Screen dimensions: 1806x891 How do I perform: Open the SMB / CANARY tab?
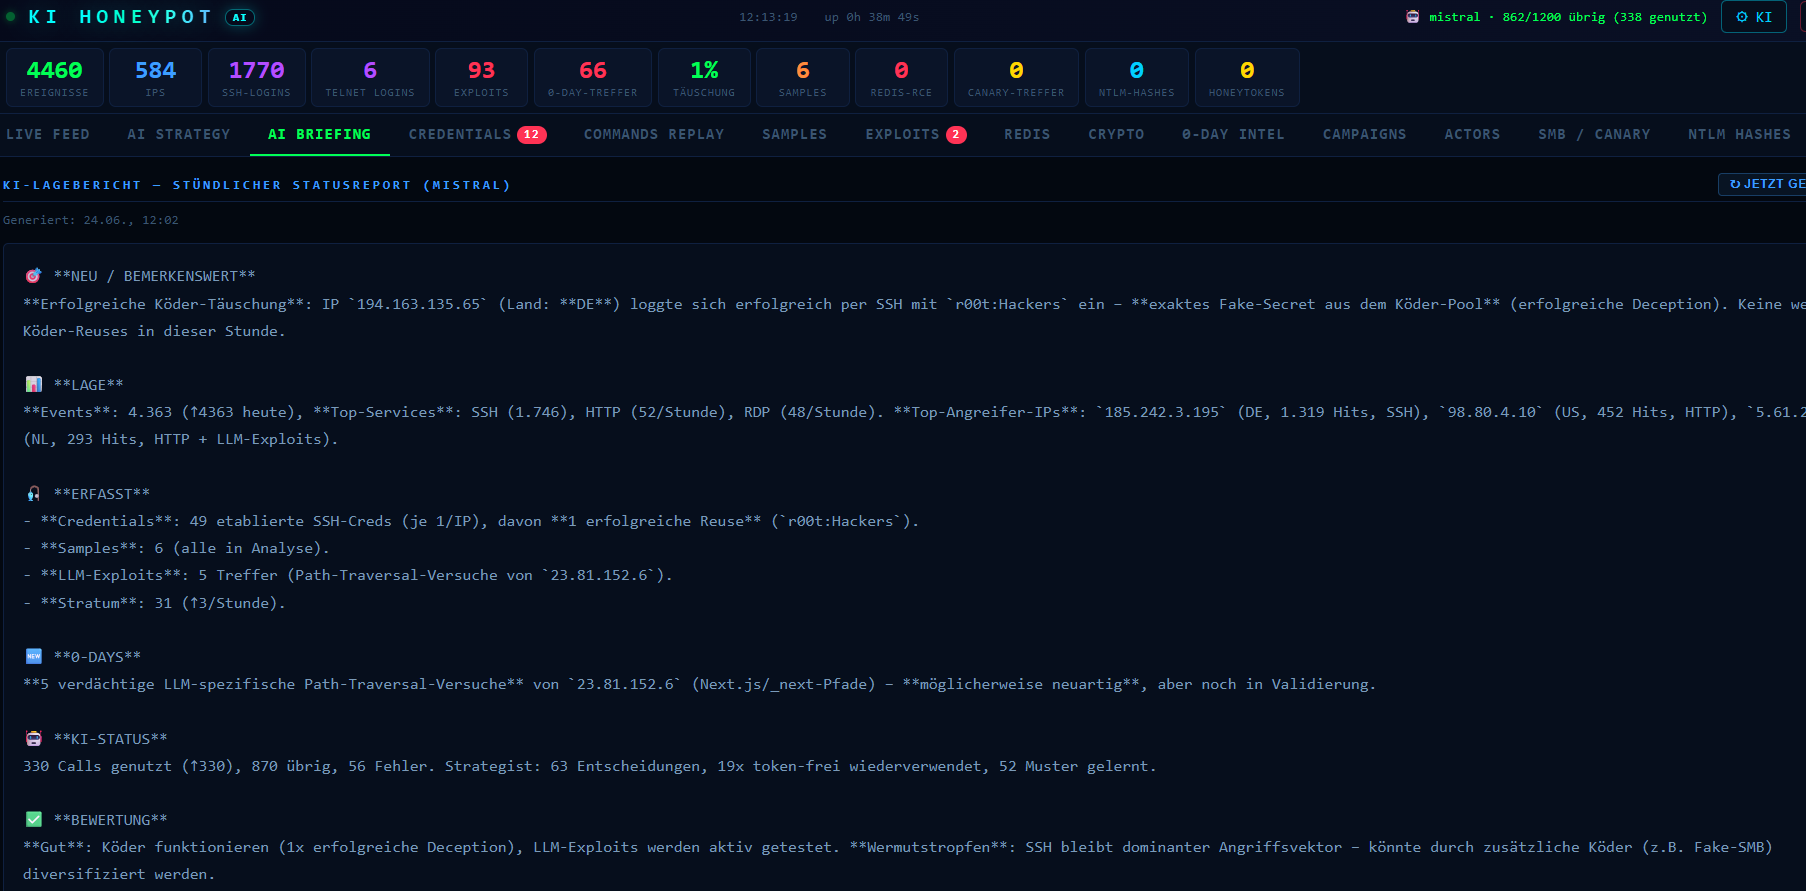coord(1594,134)
